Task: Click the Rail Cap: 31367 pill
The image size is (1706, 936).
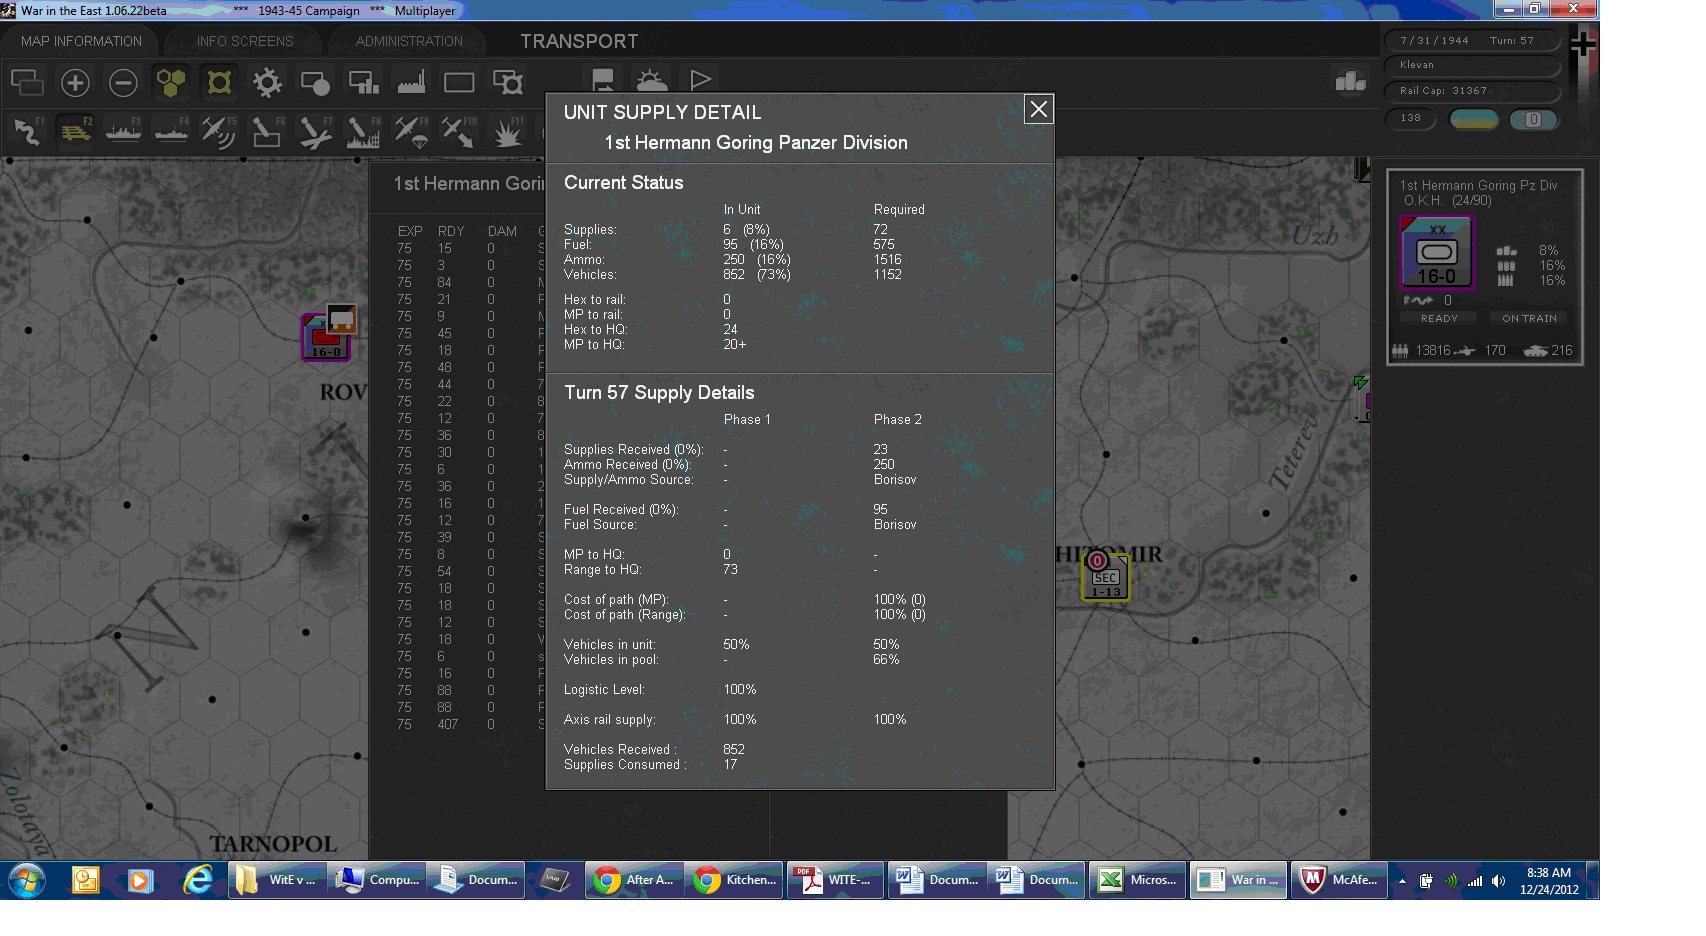Action: point(1472,91)
